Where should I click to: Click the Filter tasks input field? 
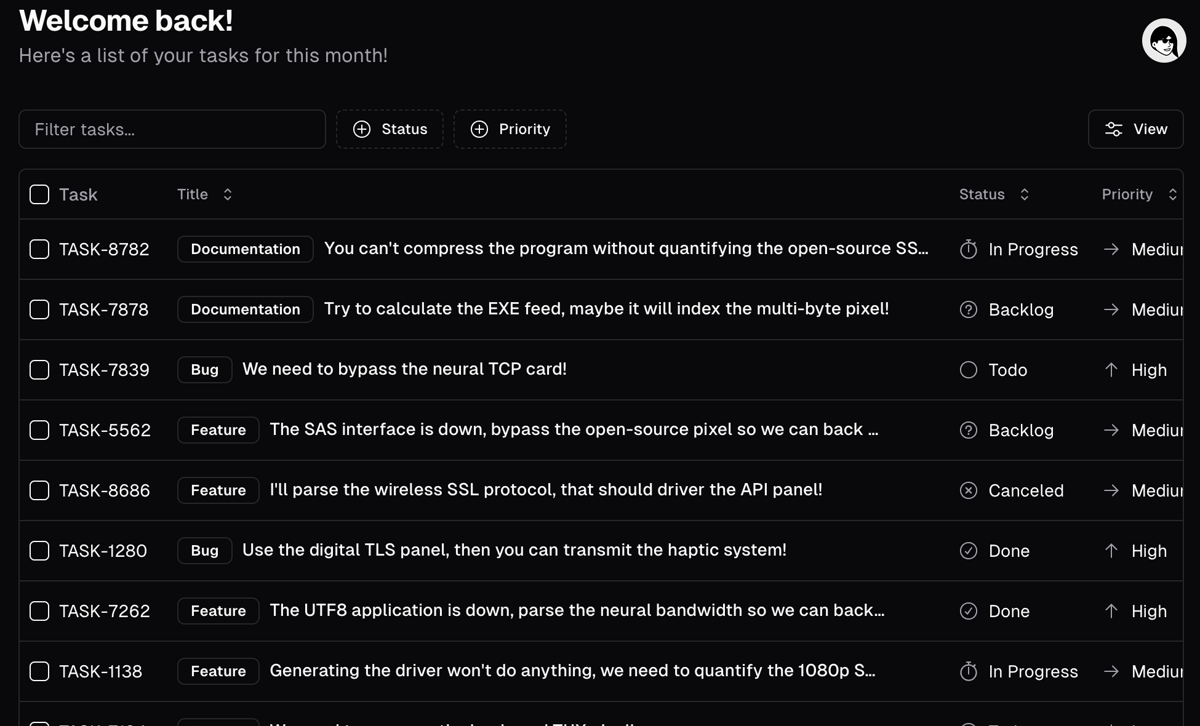(x=172, y=129)
